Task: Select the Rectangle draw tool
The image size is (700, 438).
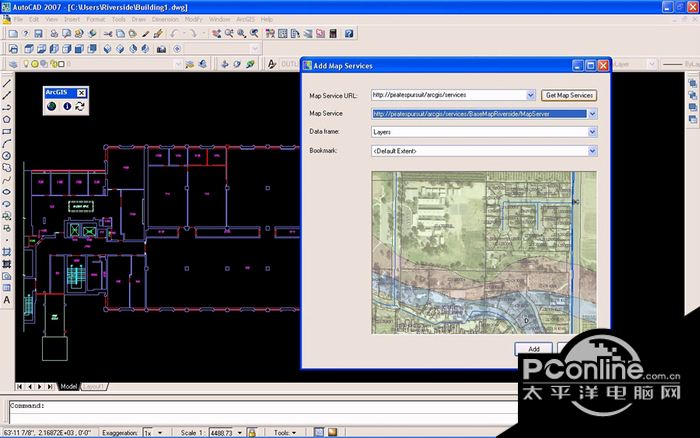Action: coord(7,132)
